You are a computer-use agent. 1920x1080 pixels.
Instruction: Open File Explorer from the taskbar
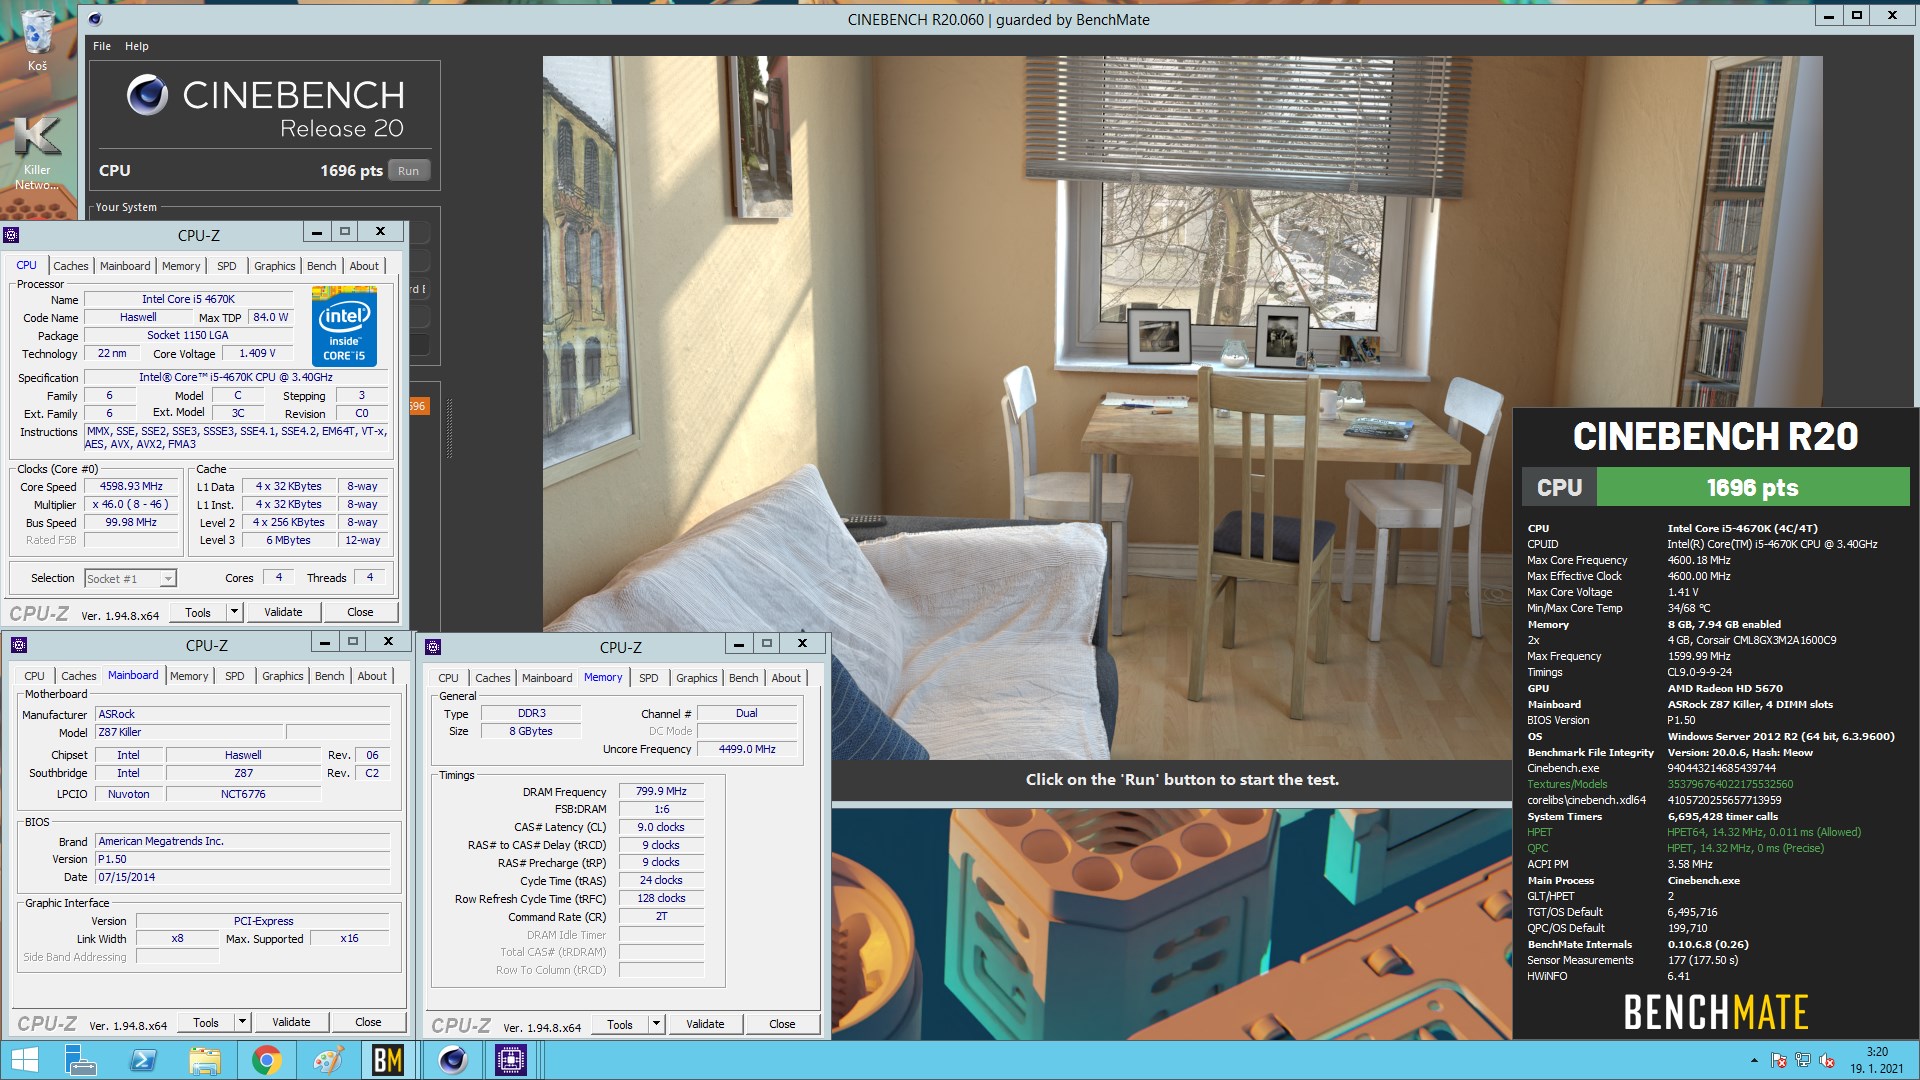coord(205,1060)
